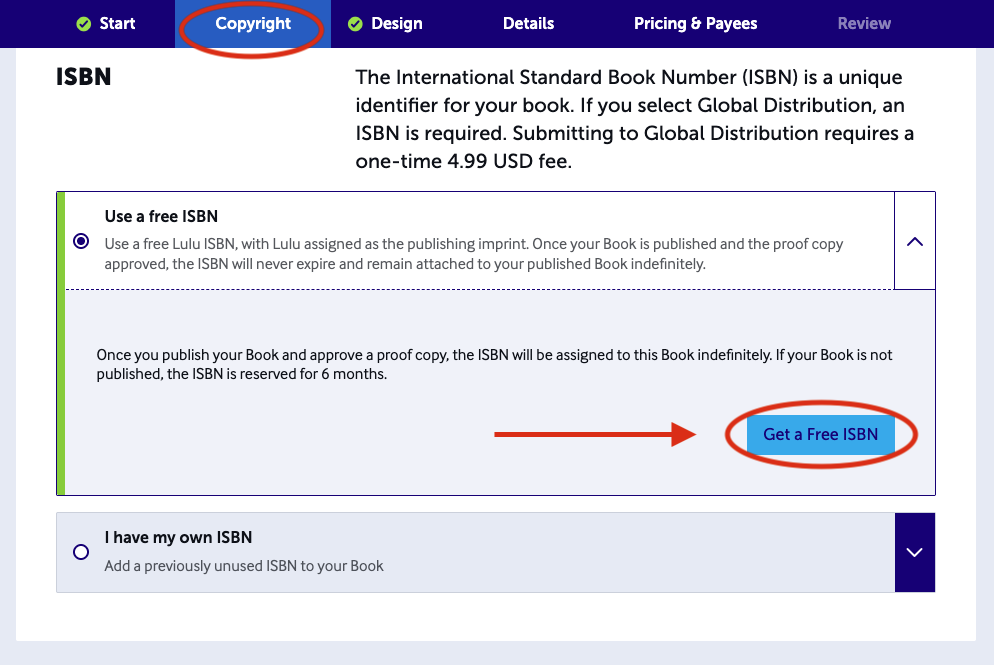Viewport: 994px width, 665px height.
Task: Switch to the Design tab
Action: click(x=396, y=23)
